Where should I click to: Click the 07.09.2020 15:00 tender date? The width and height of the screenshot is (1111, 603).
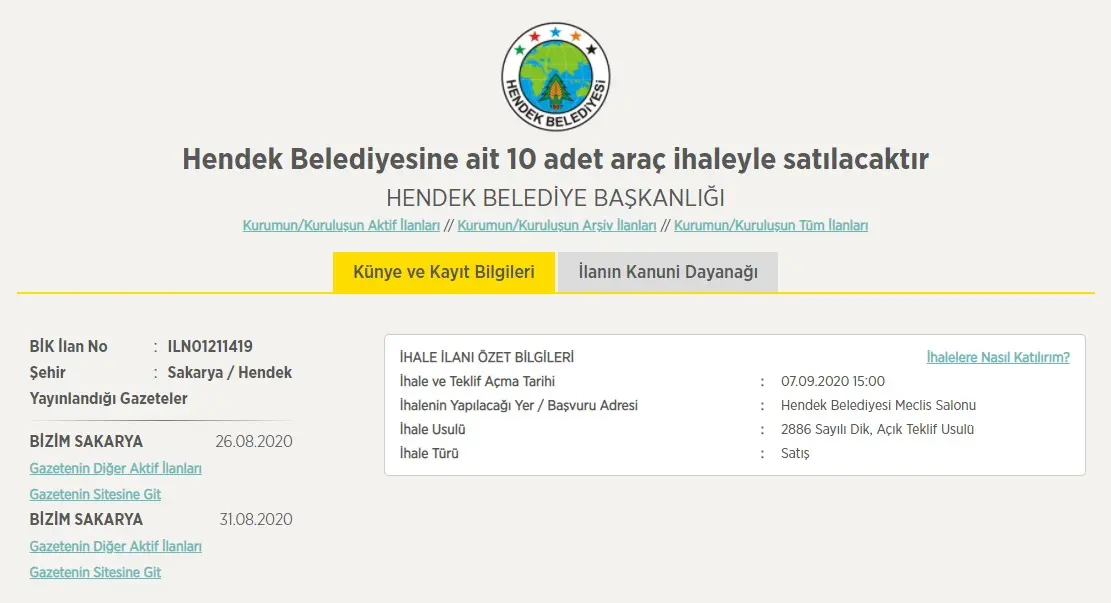click(833, 381)
